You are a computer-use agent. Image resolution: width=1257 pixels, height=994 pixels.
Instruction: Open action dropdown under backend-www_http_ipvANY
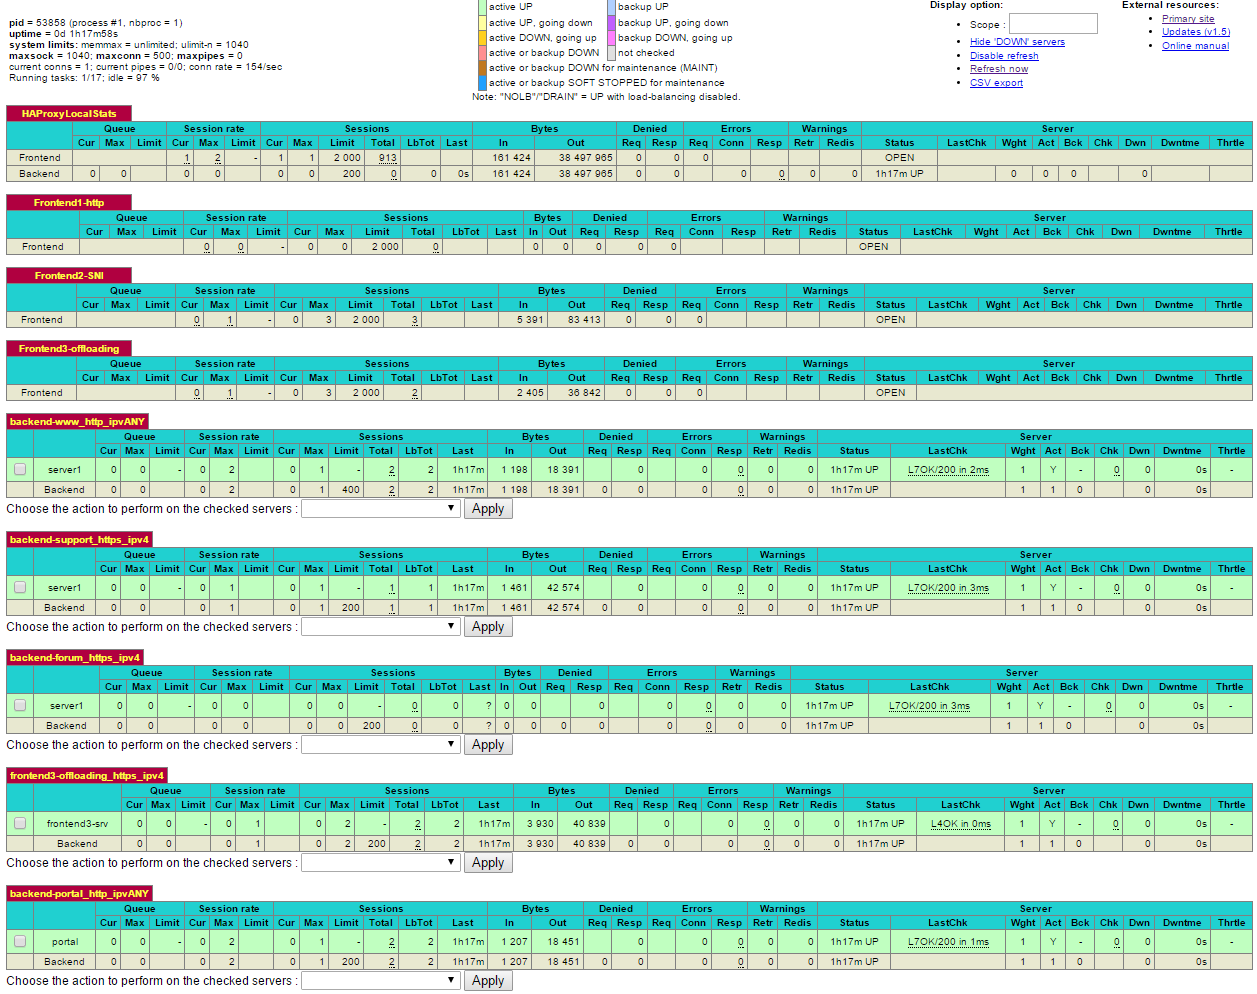coord(380,509)
